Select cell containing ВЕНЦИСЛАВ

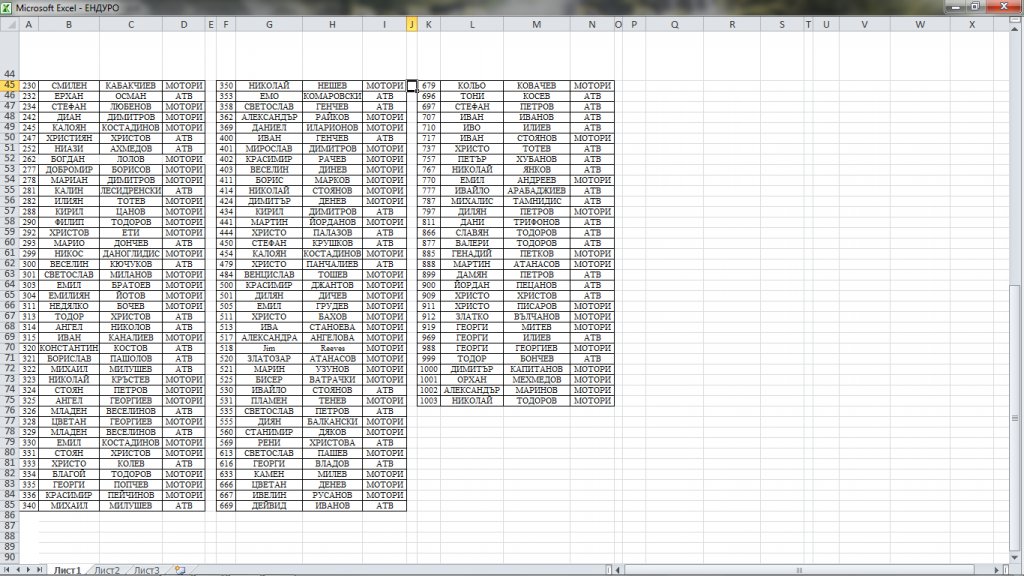tap(269, 274)
